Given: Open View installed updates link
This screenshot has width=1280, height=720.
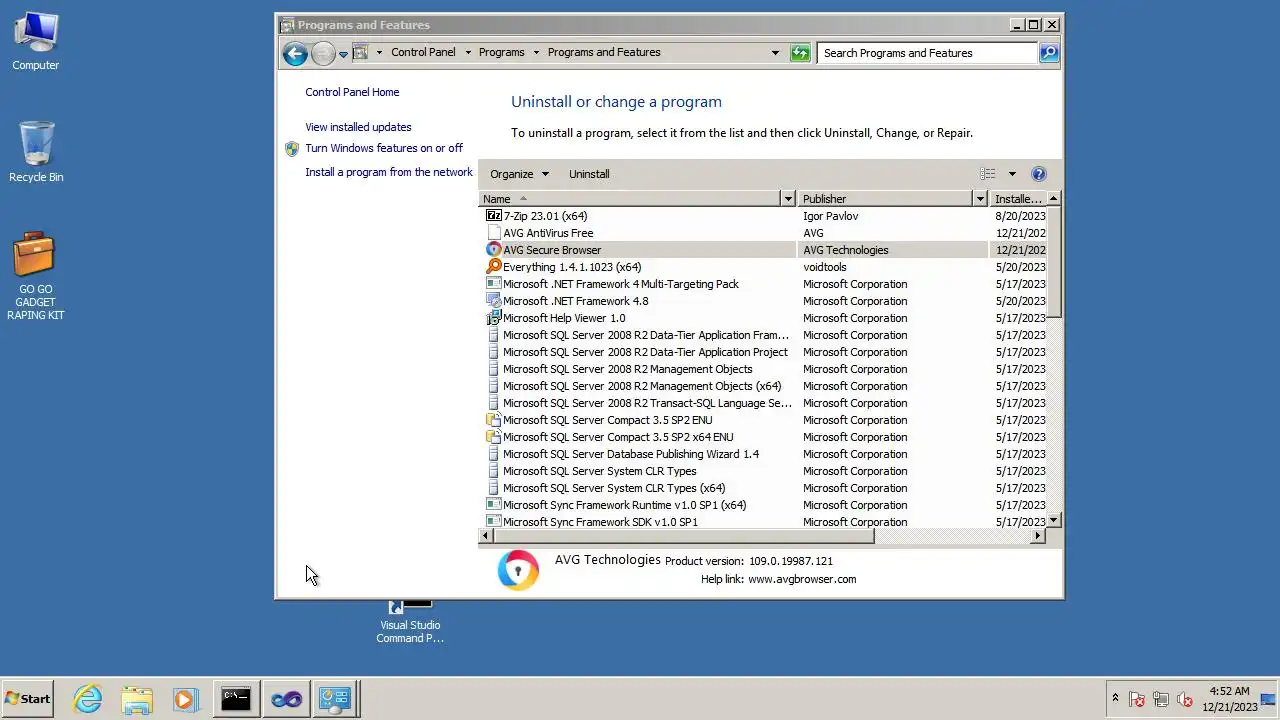Looking at the screenshot, I should pyautogui.click(x=358, y=127).
